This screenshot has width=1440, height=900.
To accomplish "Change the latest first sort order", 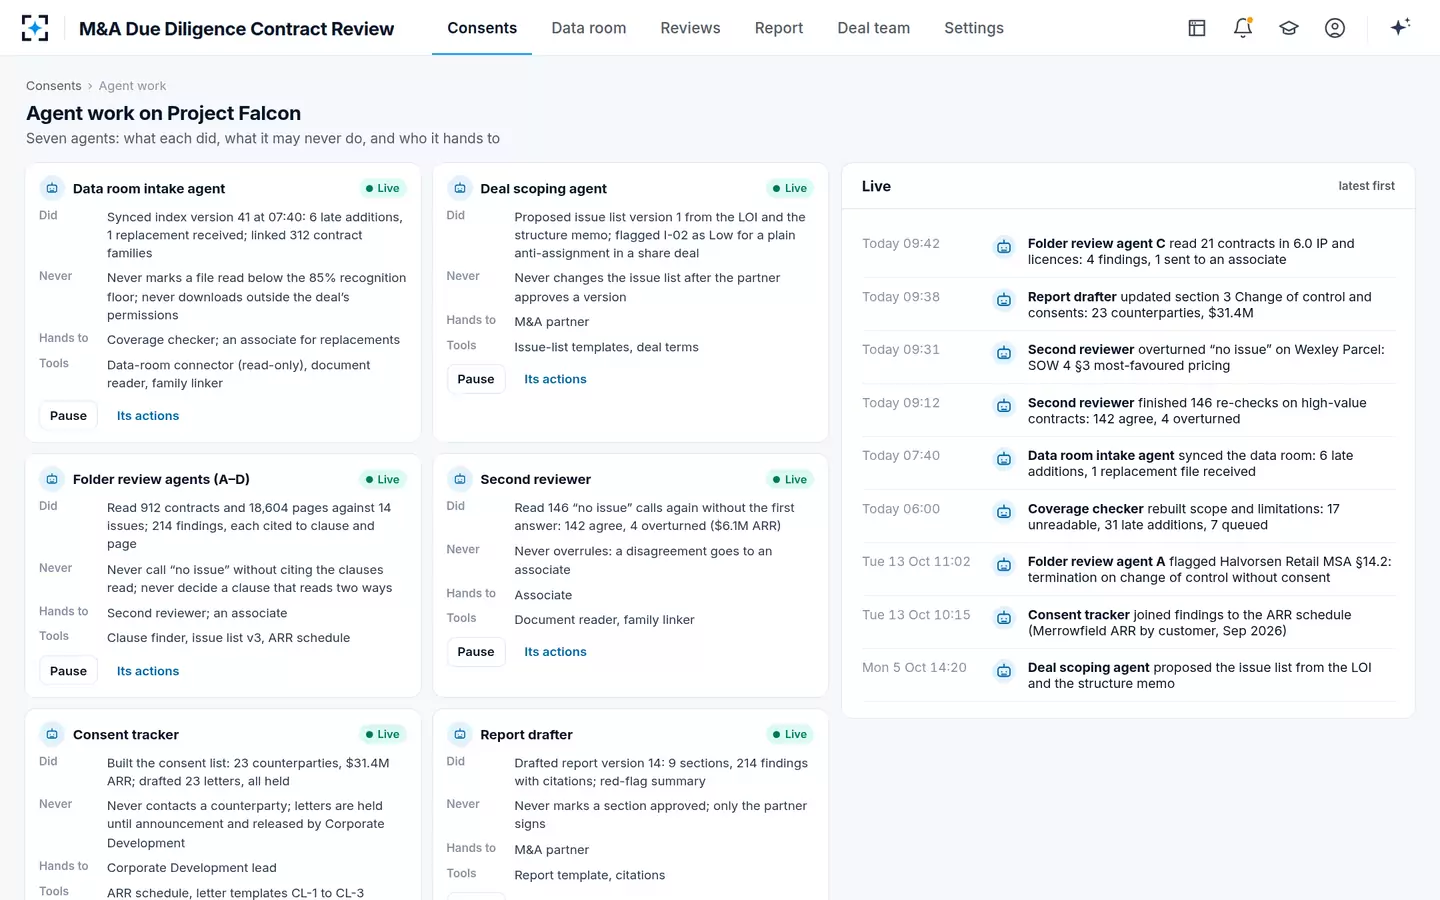I will (x=1366, y=186).
